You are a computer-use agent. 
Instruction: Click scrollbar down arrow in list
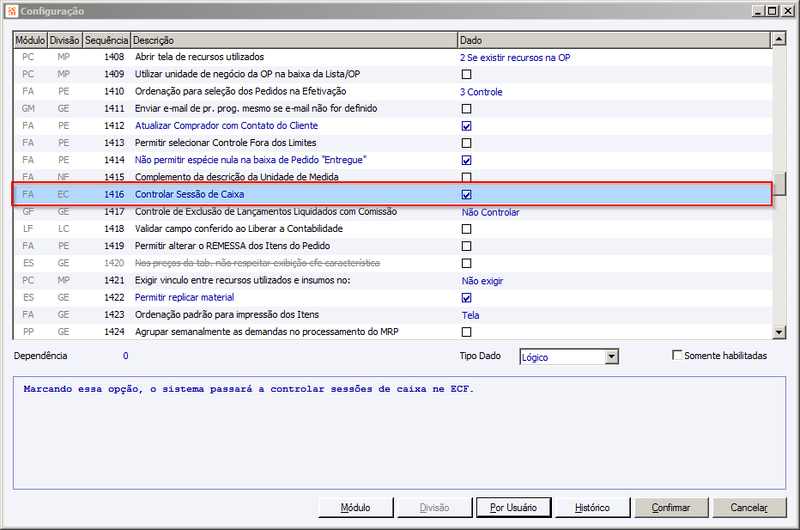(x=779, y=332)
